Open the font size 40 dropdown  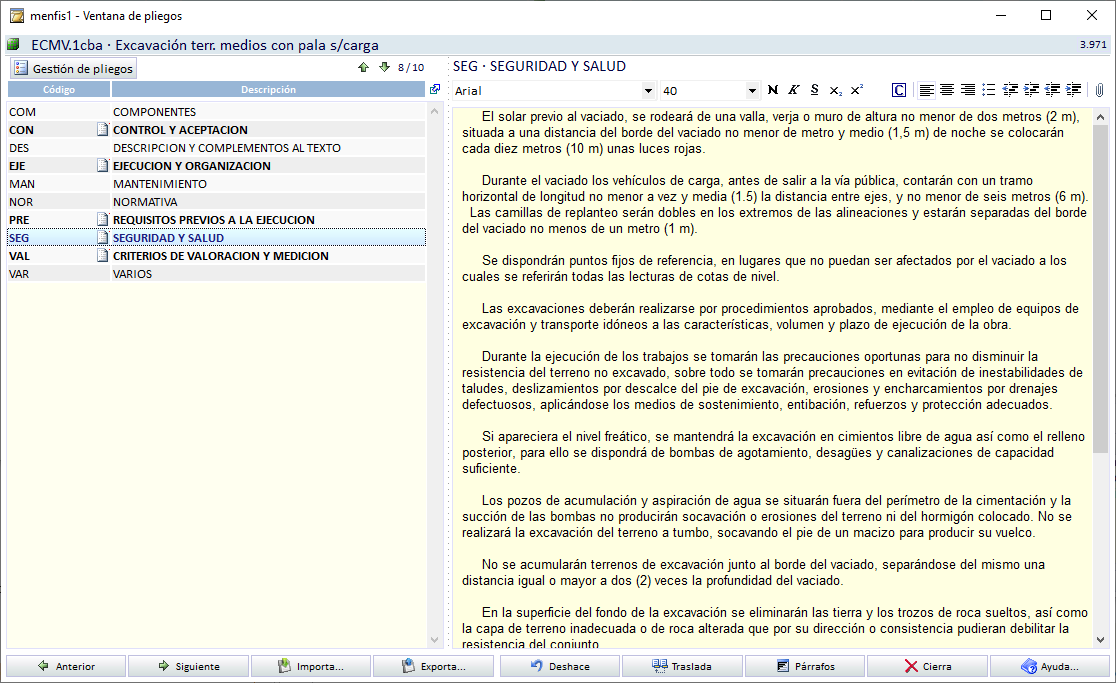click(x=752, y=90)
